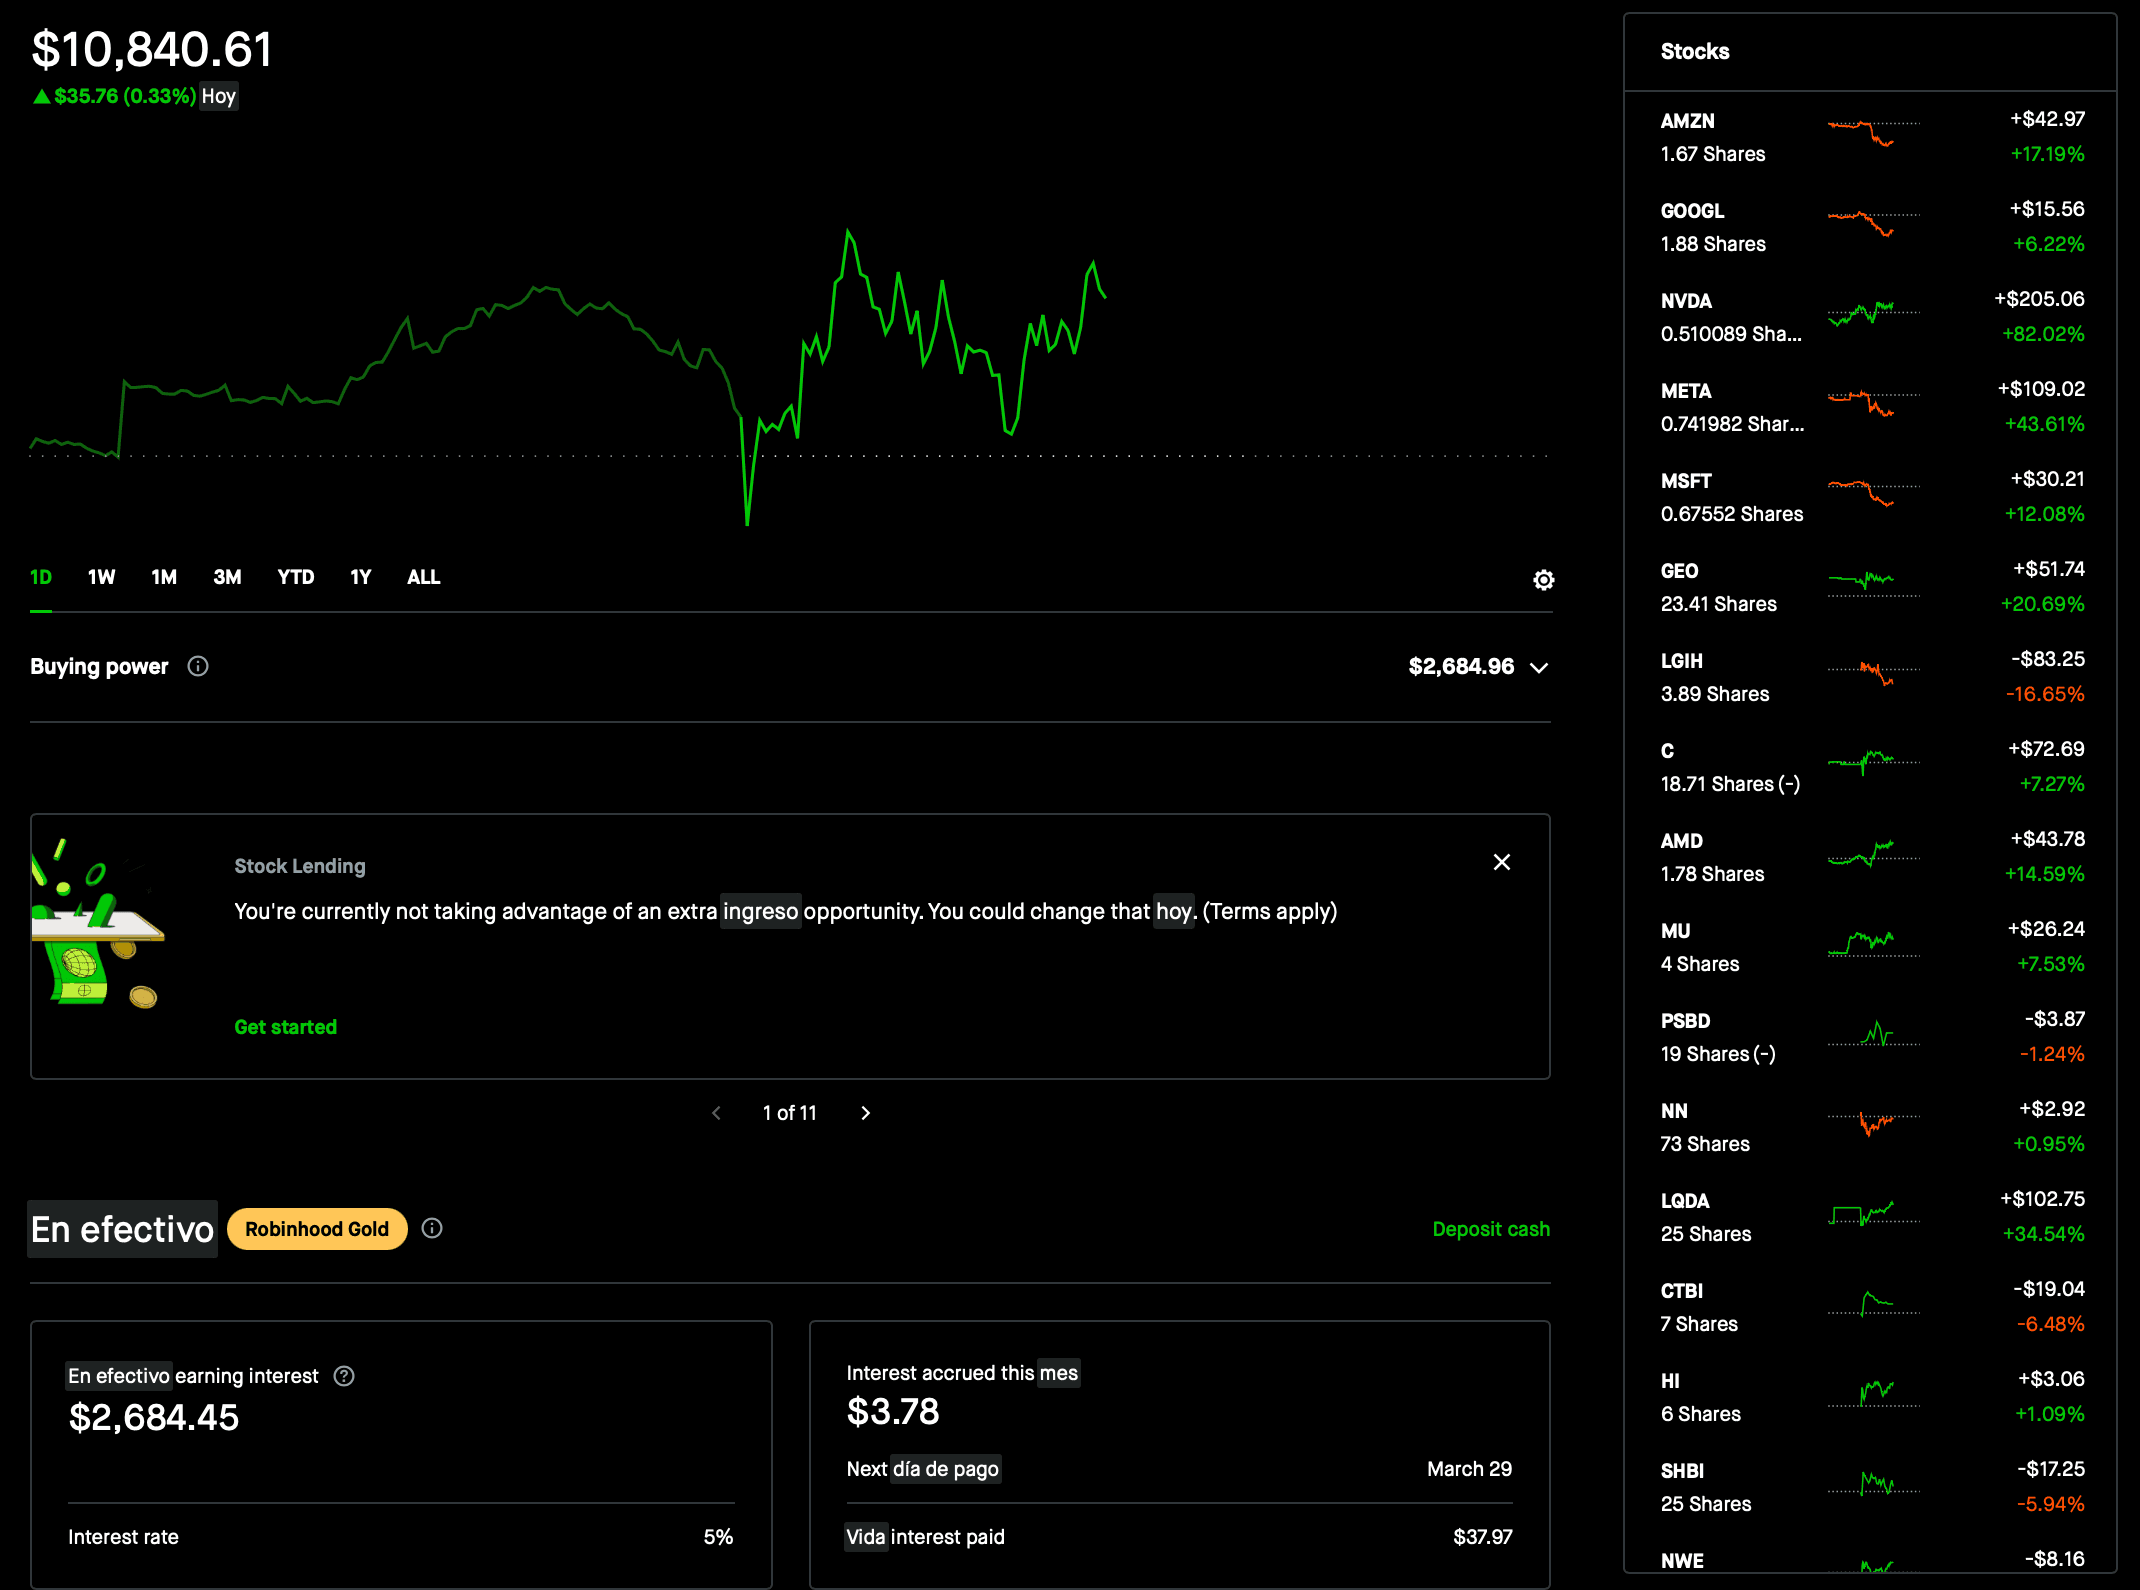Click LGIH loss value -$83.25
Image resolution: width=2140 pixels, height=1590 pixels.
pyautogui.click(x=2048, y=659)
